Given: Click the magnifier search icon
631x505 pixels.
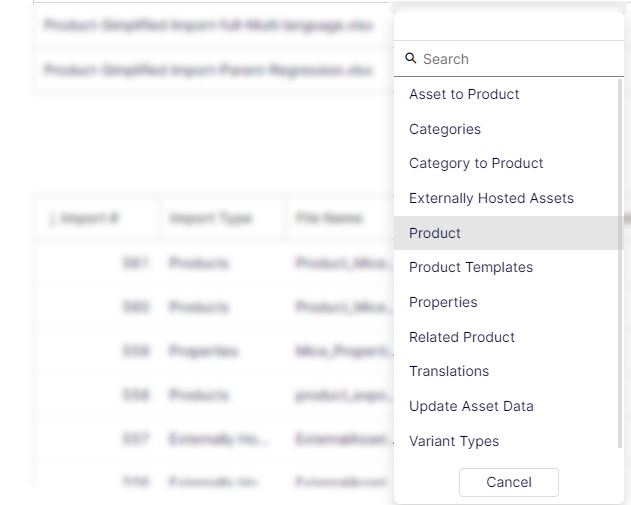Looking at the screenshot, I should pyautogui.click(x=410, y=58).
